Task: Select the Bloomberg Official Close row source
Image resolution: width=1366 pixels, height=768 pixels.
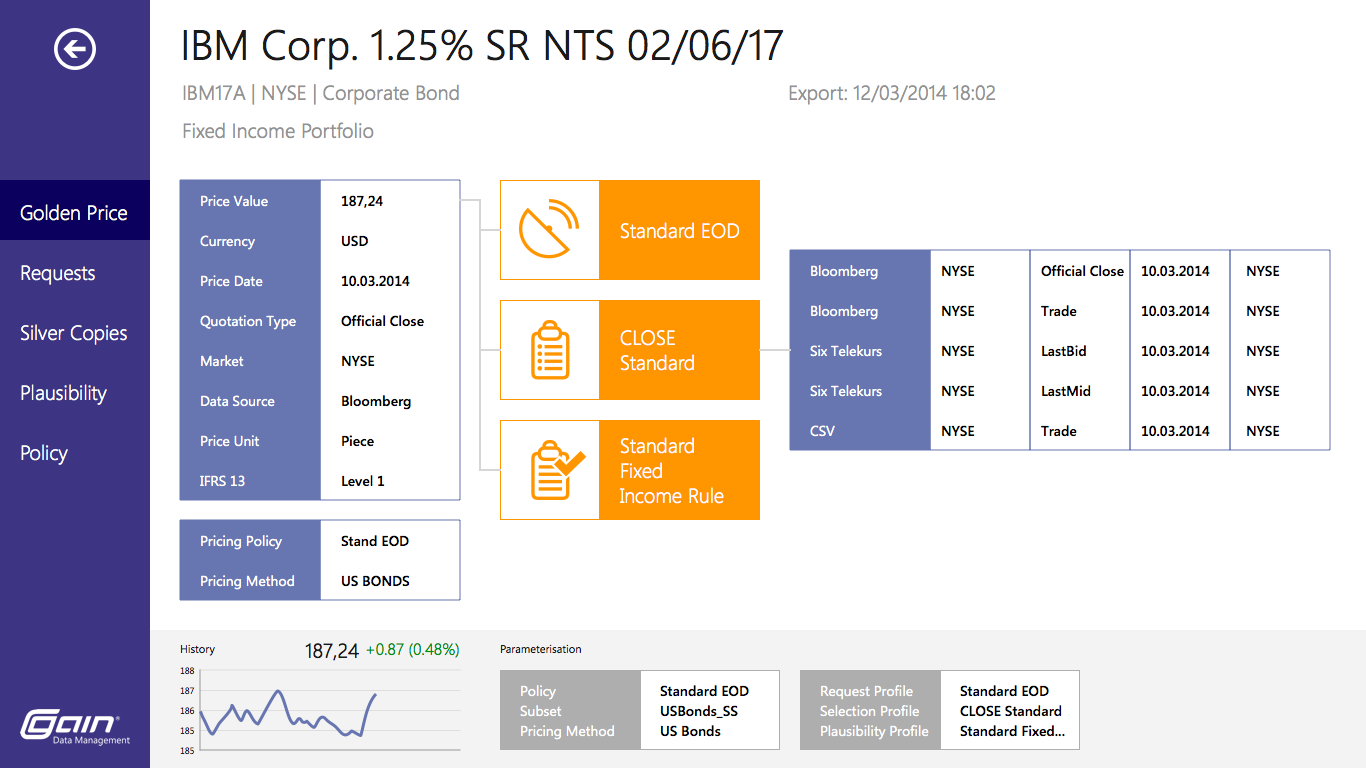Action: (x=844, y=271)
